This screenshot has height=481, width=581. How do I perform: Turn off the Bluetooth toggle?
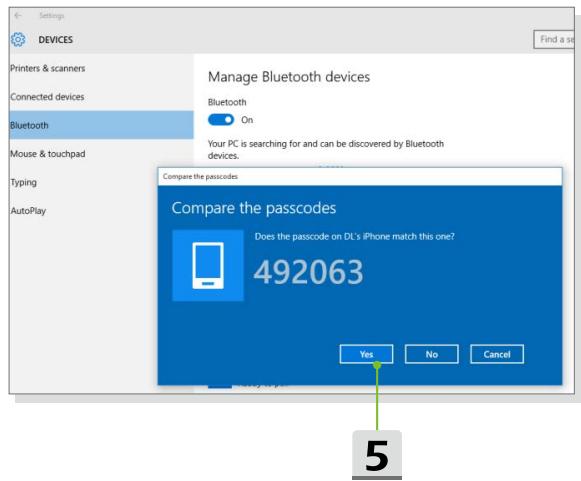(221, 120)
